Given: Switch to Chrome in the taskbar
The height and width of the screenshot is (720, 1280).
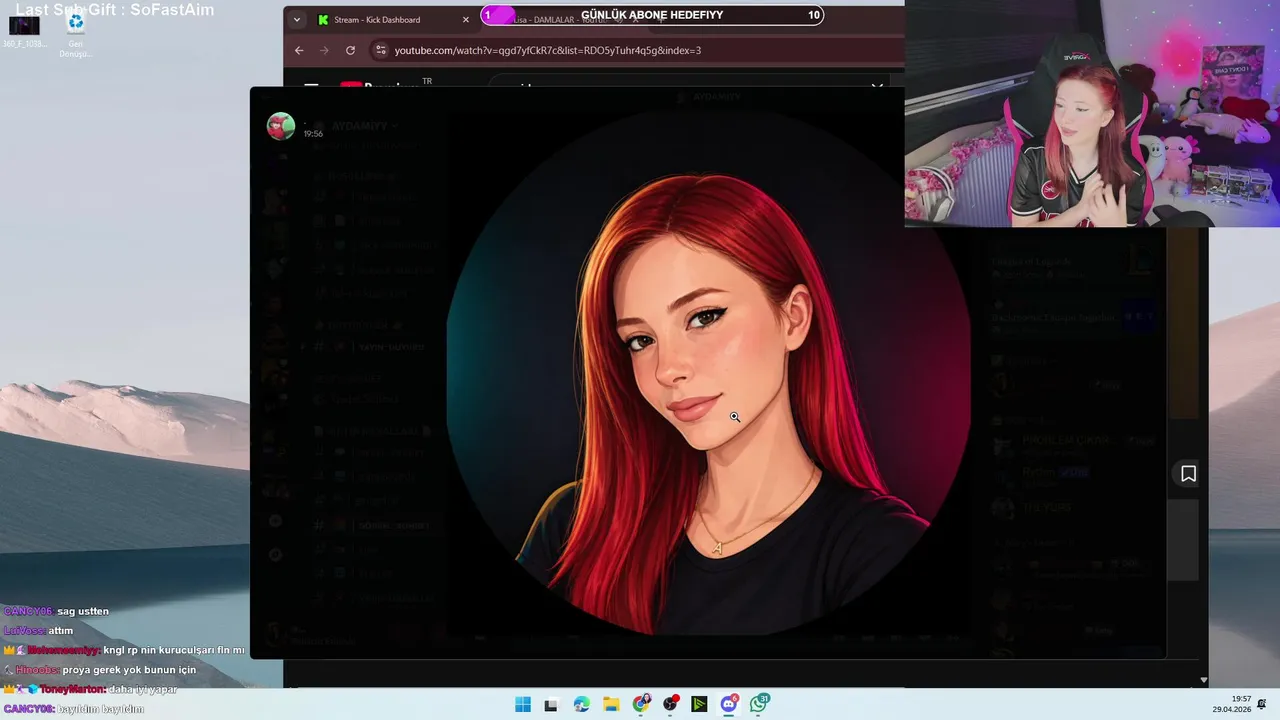Looking at the screenshot, I should coord(641,704).
